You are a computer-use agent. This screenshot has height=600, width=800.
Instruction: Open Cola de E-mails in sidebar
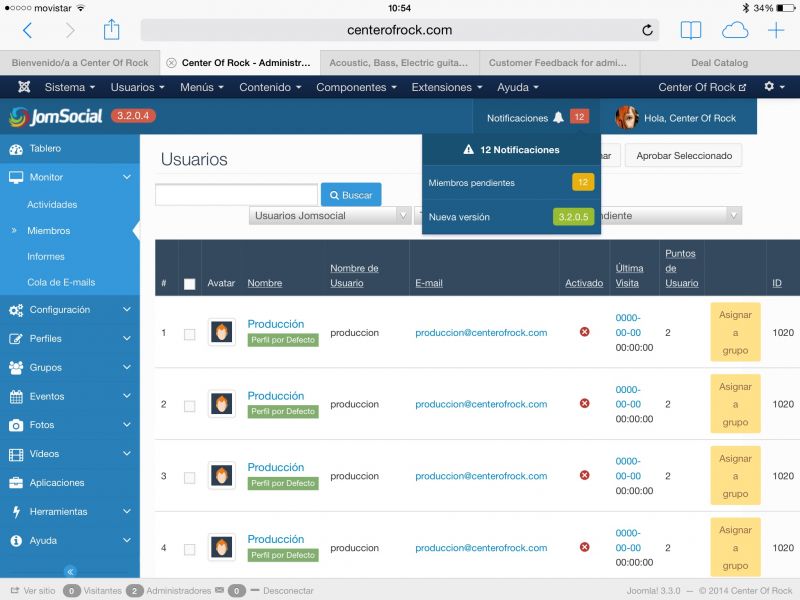(x=61, y=282)
